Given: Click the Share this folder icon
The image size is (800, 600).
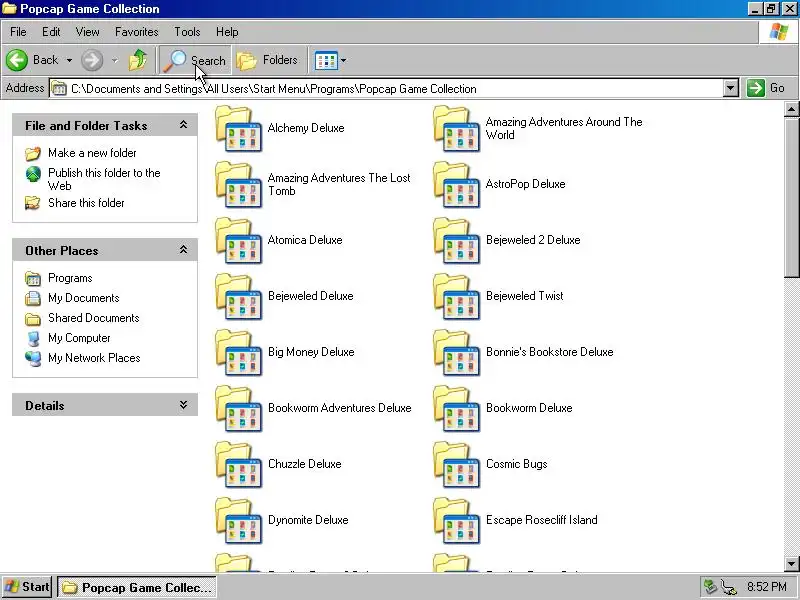Looking at the screenshot, I should (x=33, y=203).
